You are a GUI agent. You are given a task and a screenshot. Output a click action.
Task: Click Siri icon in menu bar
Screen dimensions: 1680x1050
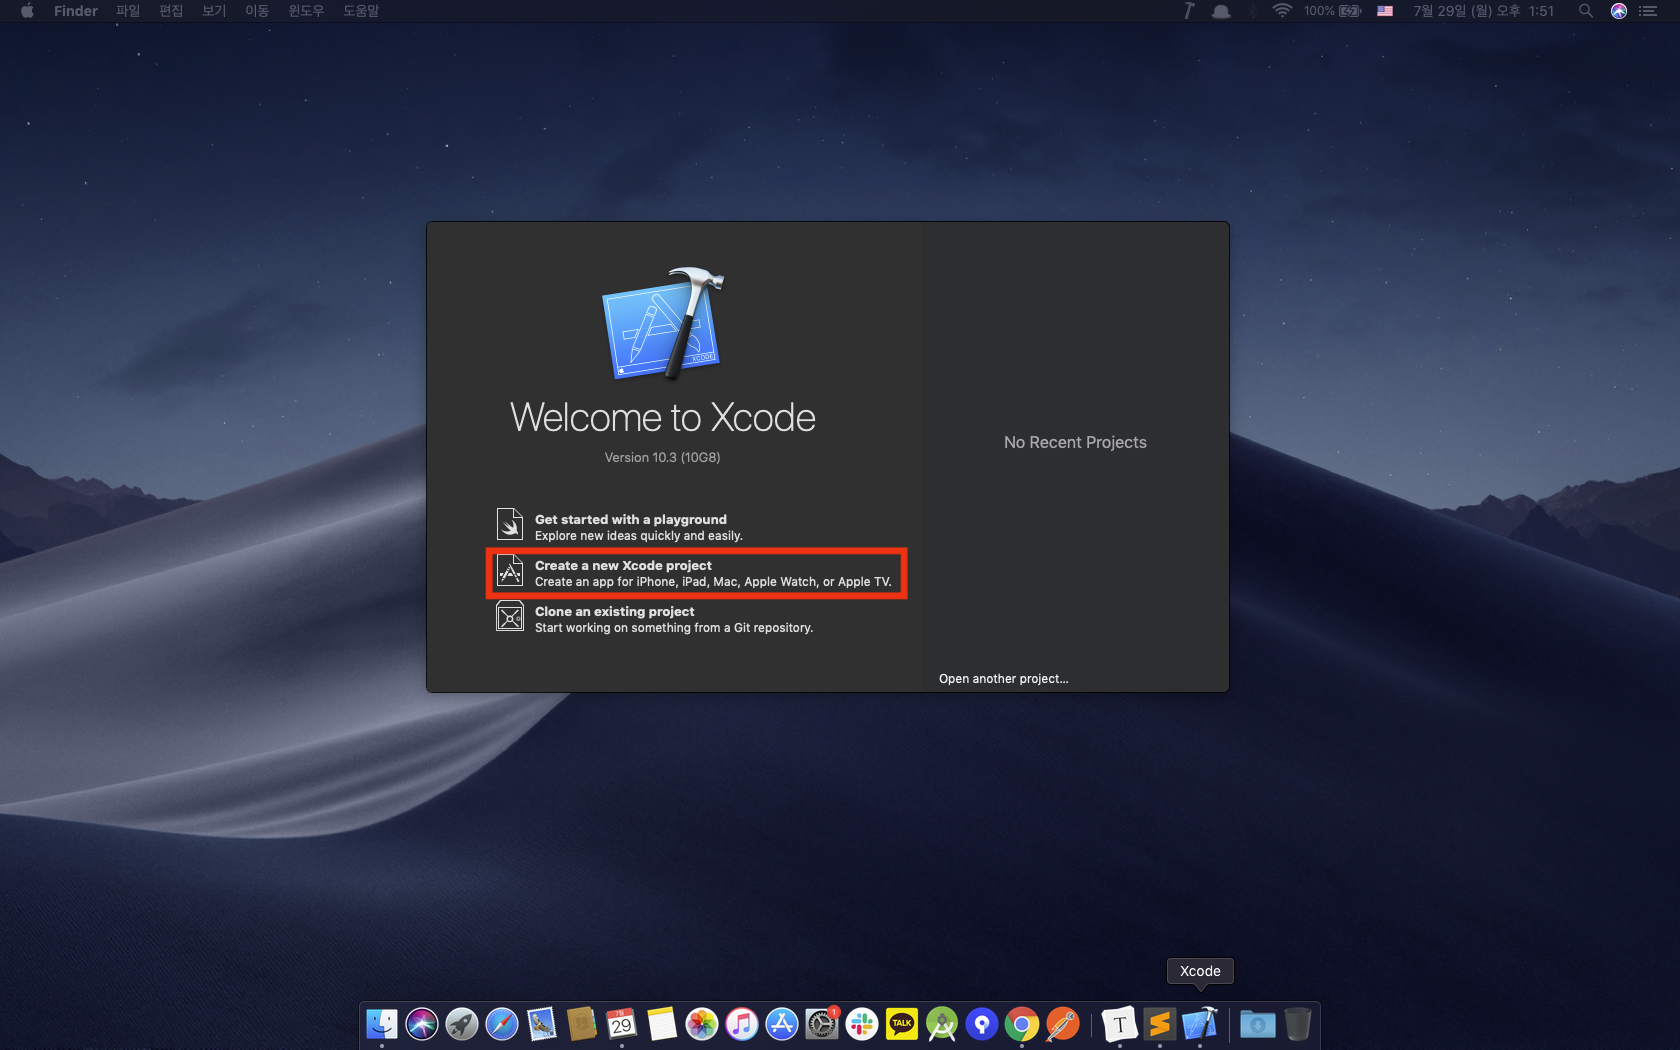(1619, 11)
